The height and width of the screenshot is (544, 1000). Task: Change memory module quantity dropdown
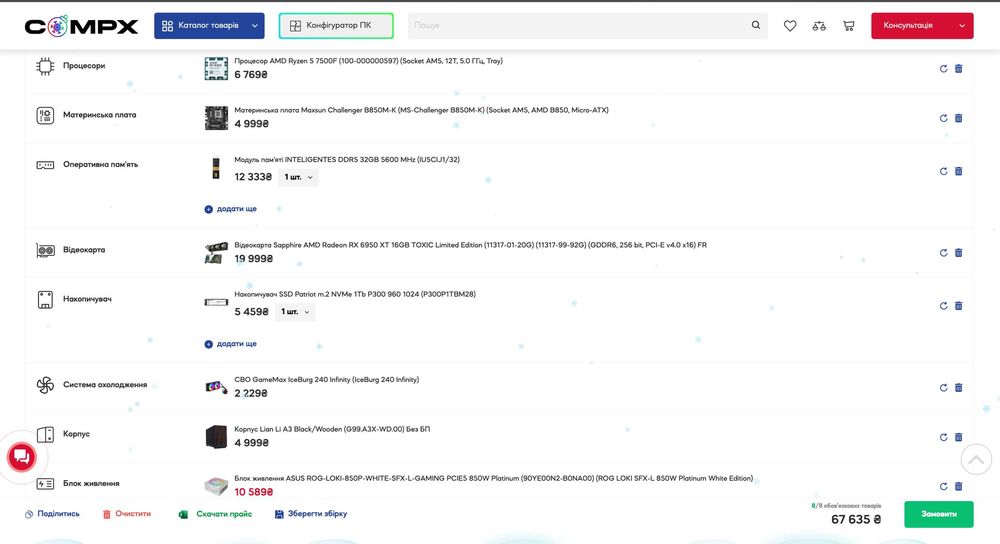tap(298, 177)
